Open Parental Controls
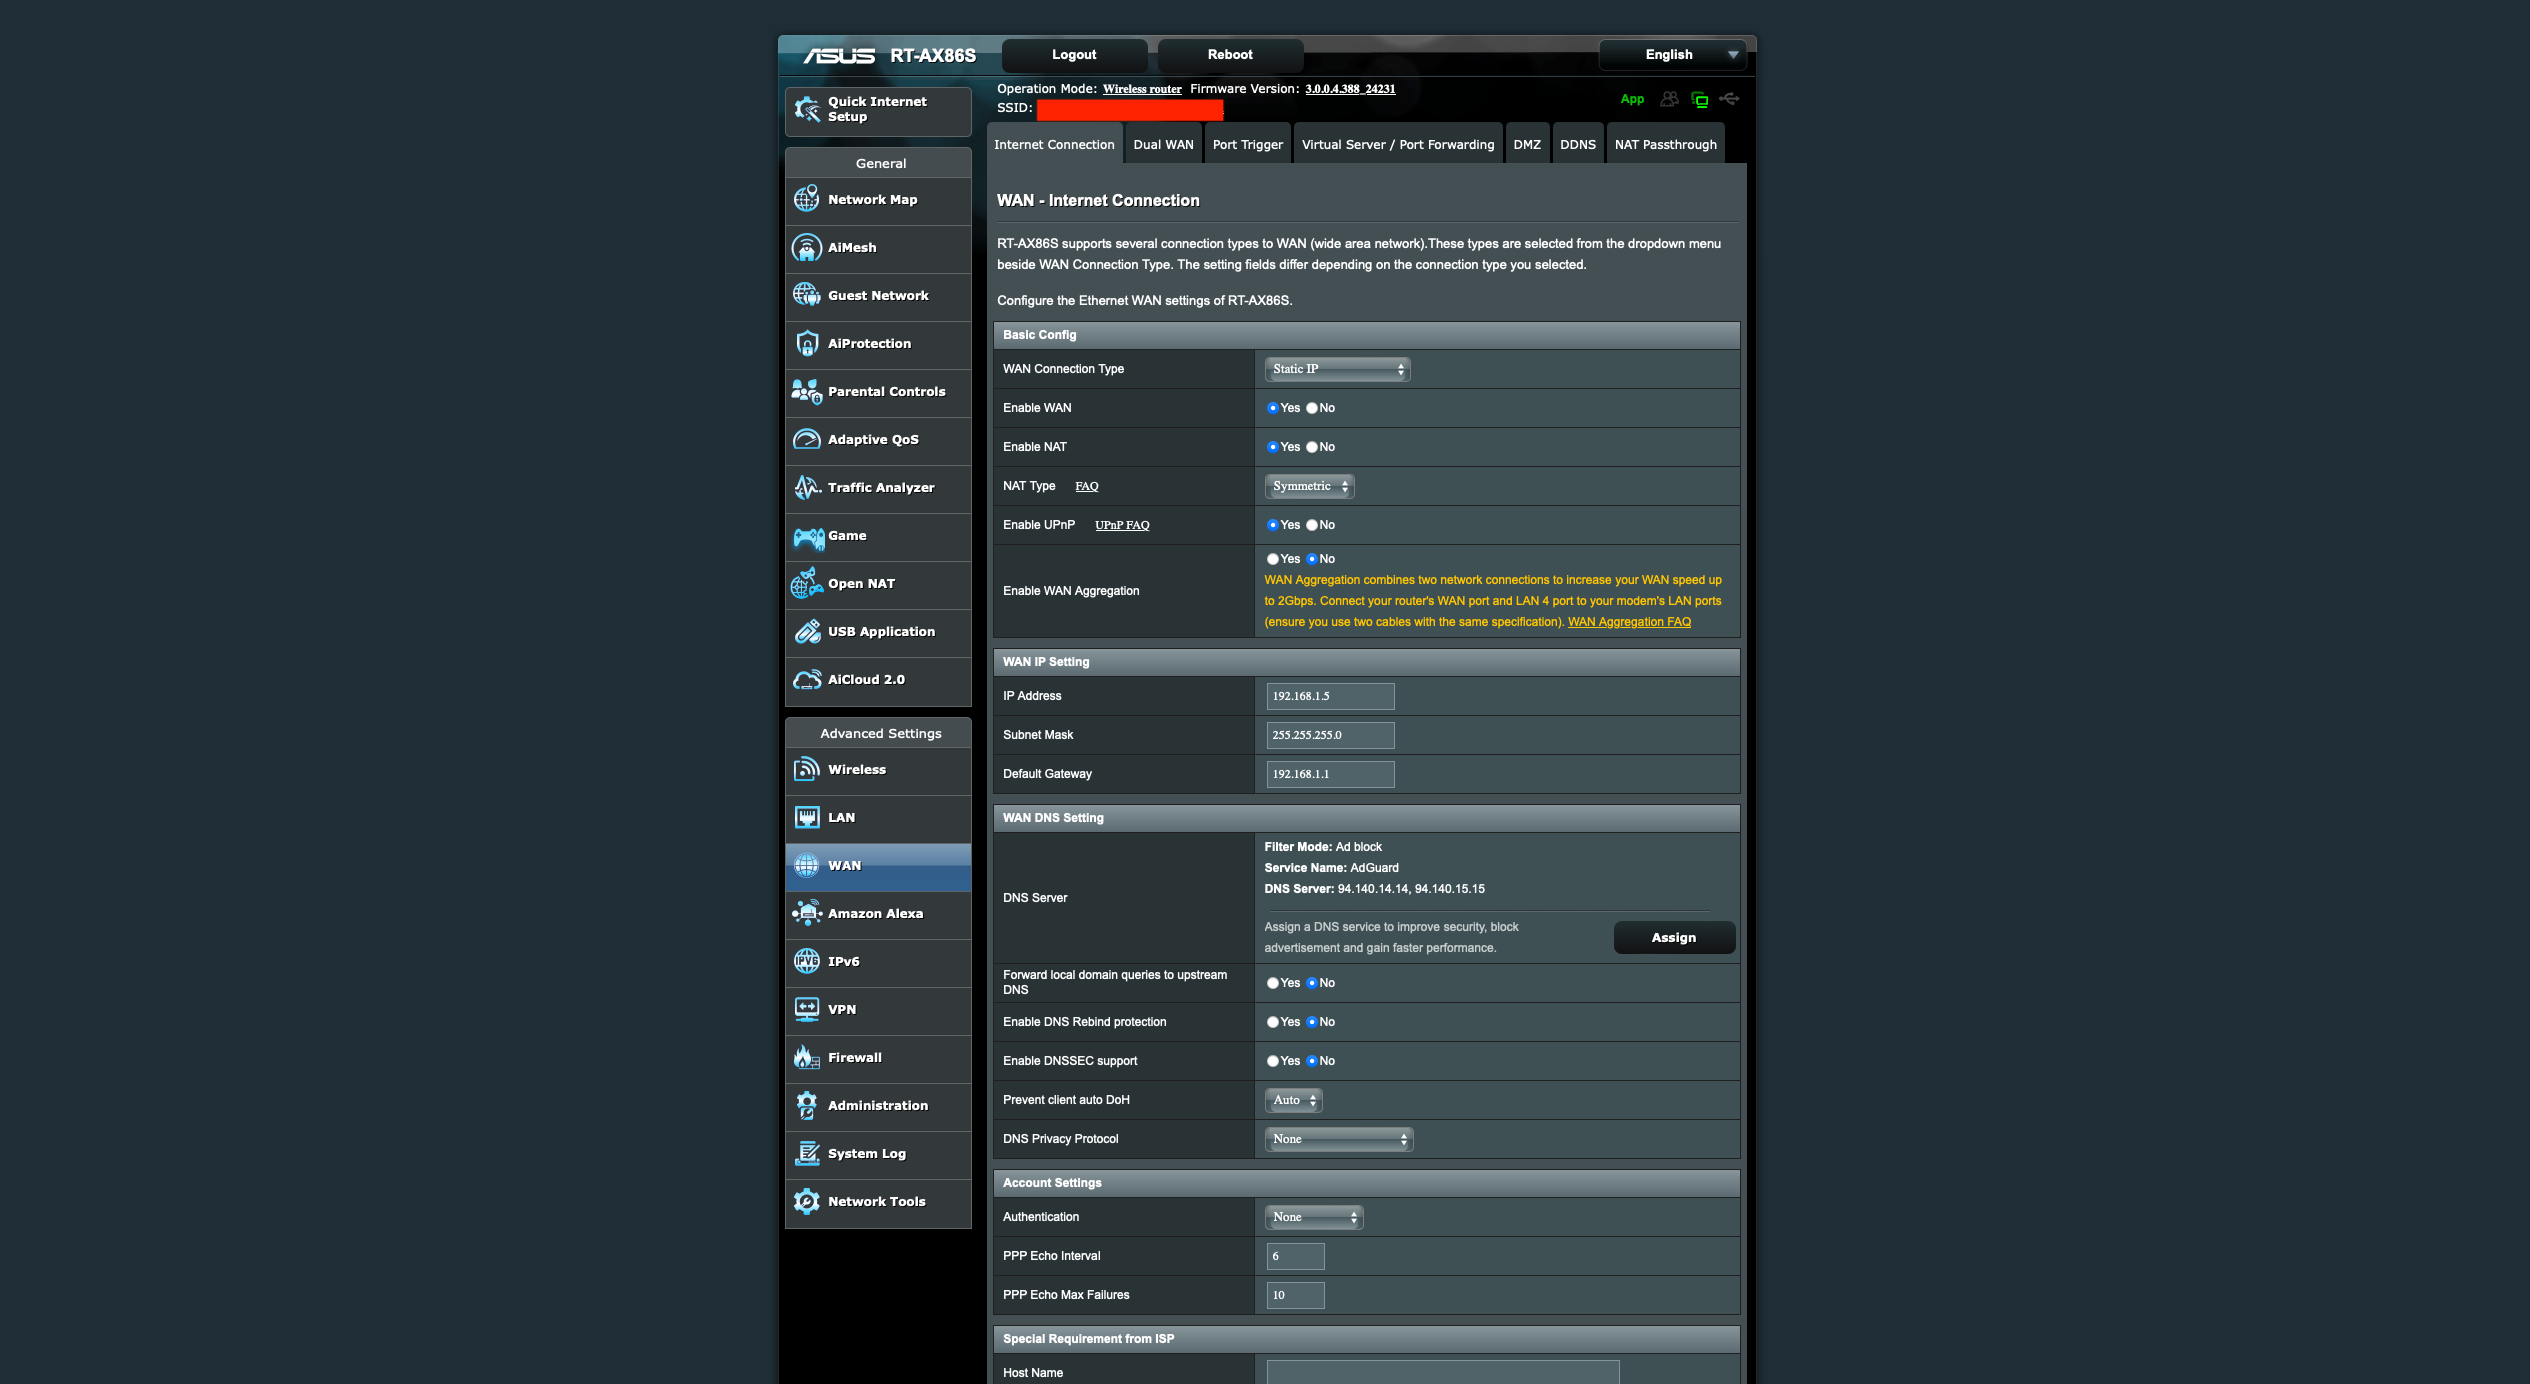The height and width of the screenshot is (1384, 2530). point(886,391)
